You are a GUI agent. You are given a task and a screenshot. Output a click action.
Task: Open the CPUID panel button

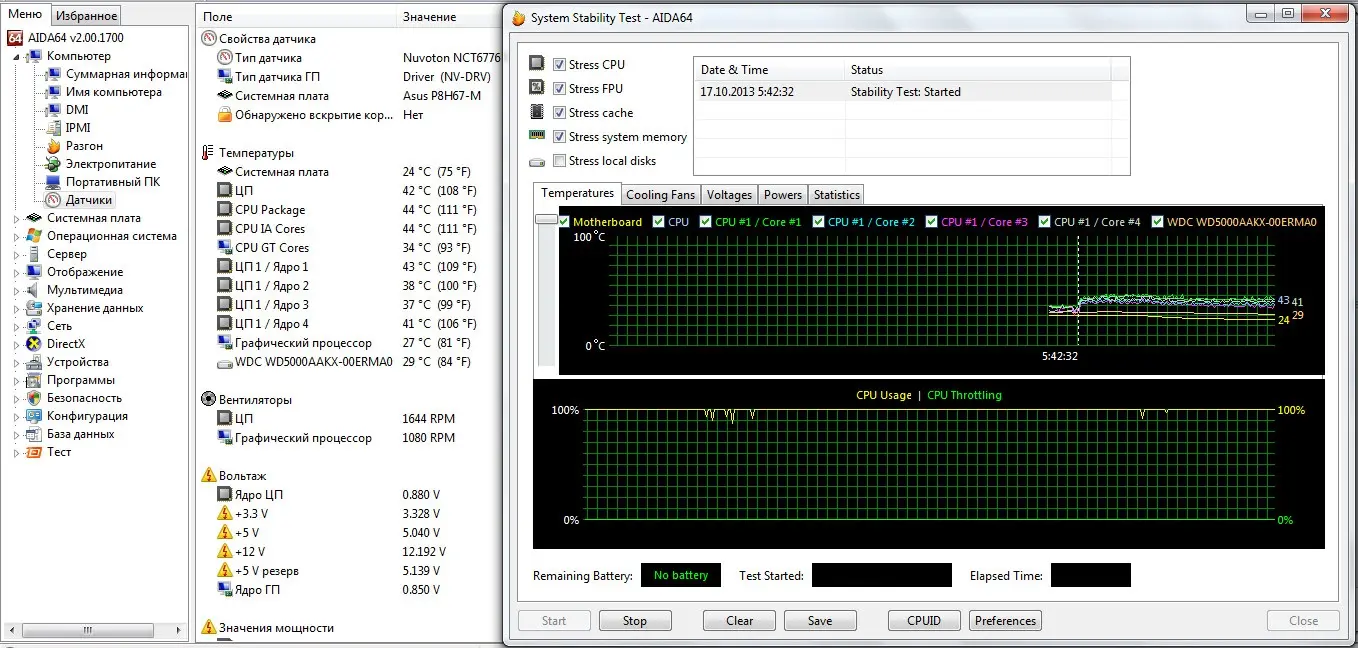coord(924,620)
